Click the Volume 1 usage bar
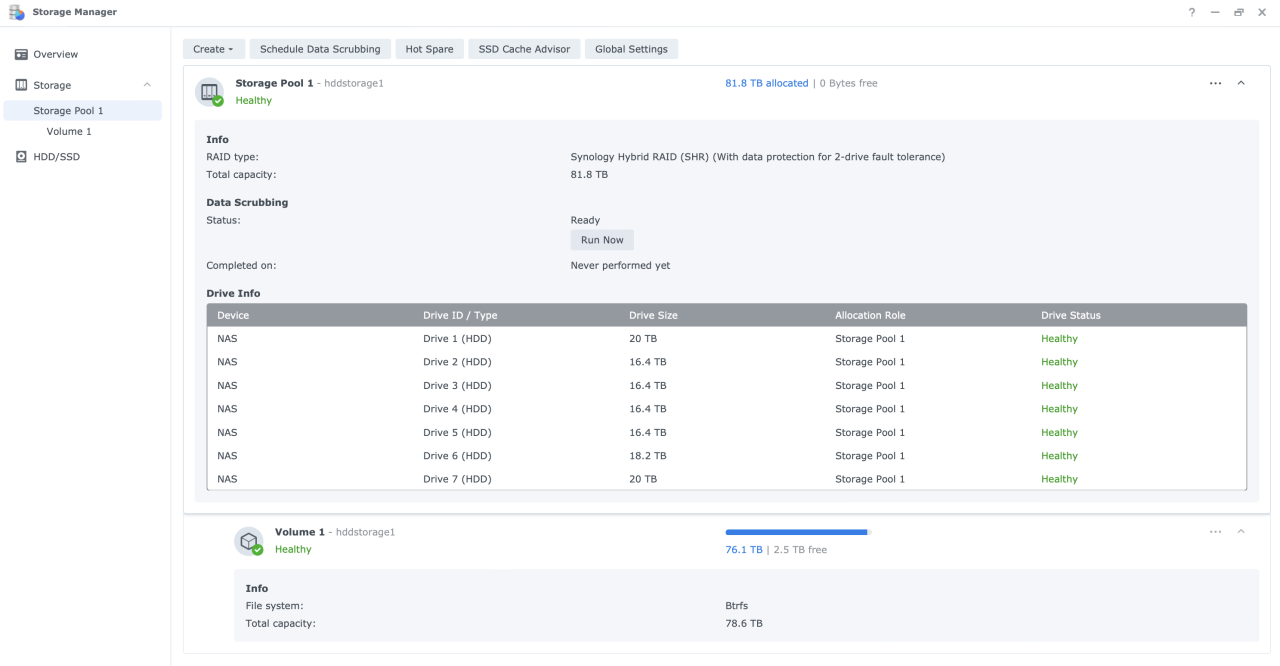The width and height of the screenshot is (1280, 666). click(x=798, y=532)
